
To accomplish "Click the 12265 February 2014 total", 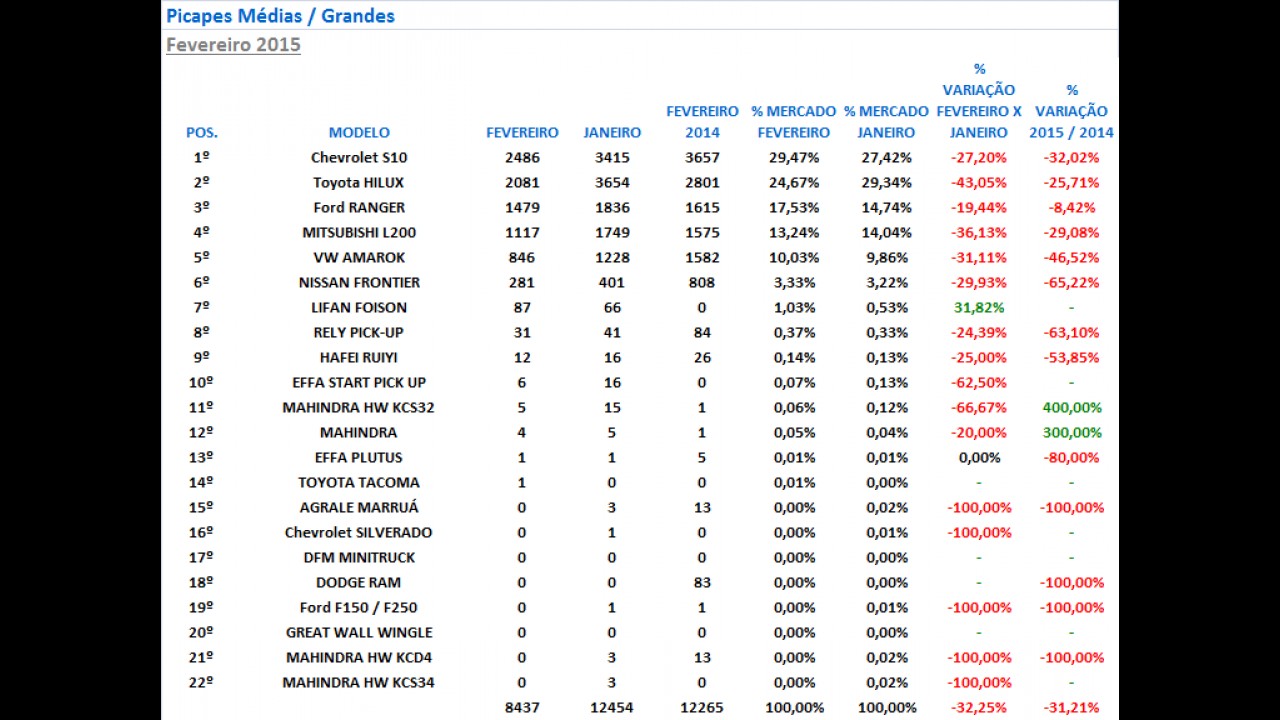I will pos(702,707).
